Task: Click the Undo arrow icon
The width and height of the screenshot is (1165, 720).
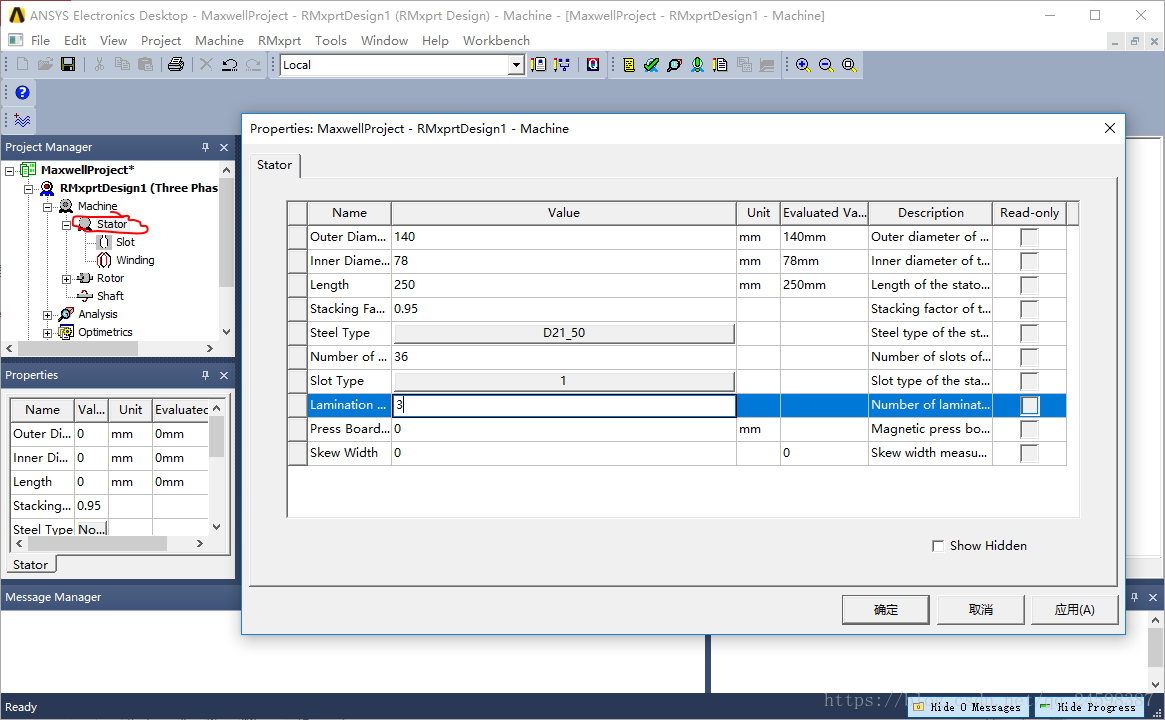Action: click(230, 65)
